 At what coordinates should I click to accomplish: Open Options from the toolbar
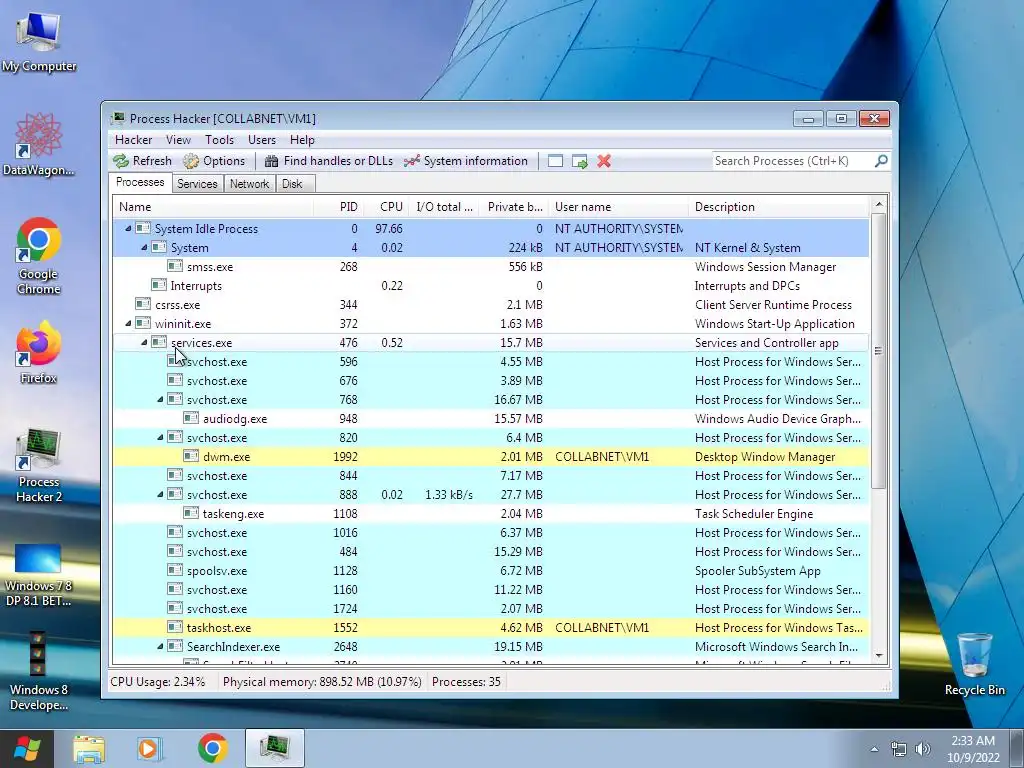(x=214, y=161)
